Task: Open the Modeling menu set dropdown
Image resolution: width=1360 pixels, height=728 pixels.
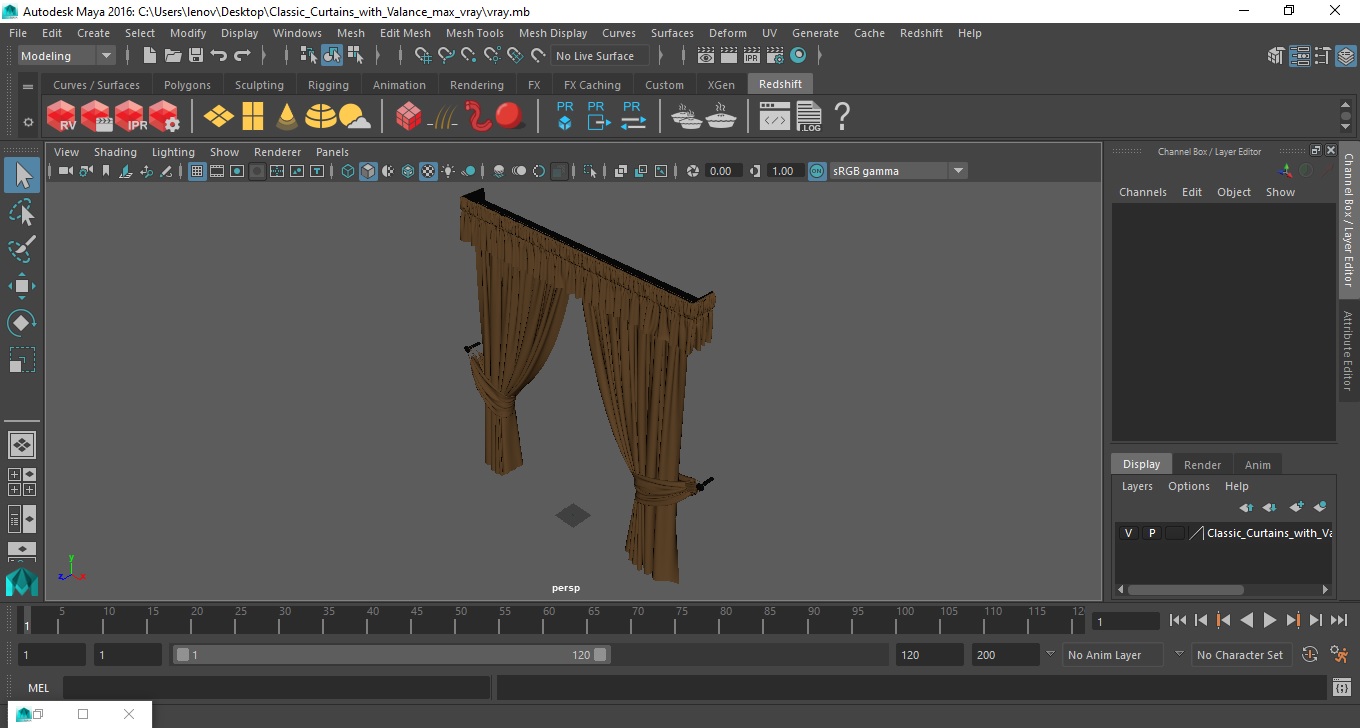Action: coord(66,56)
